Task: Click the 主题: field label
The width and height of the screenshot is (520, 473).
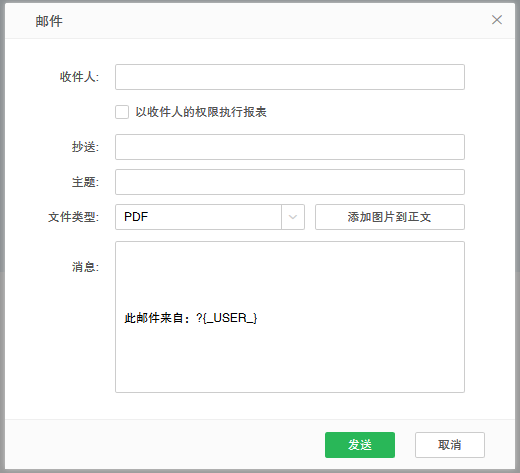Action: click(85, 182)
